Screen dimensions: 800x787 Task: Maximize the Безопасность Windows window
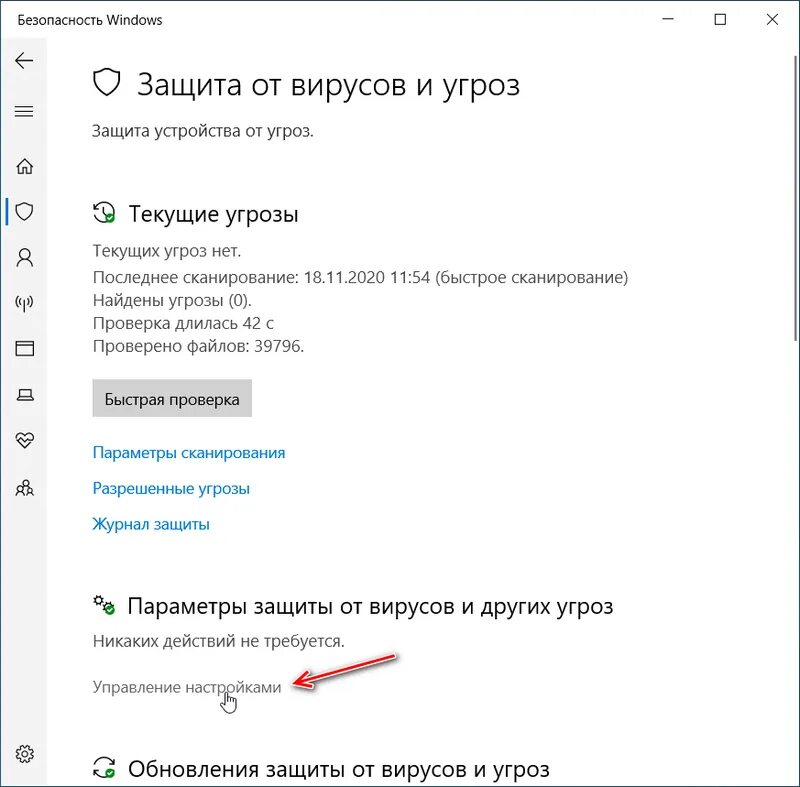tap(720, 19)
